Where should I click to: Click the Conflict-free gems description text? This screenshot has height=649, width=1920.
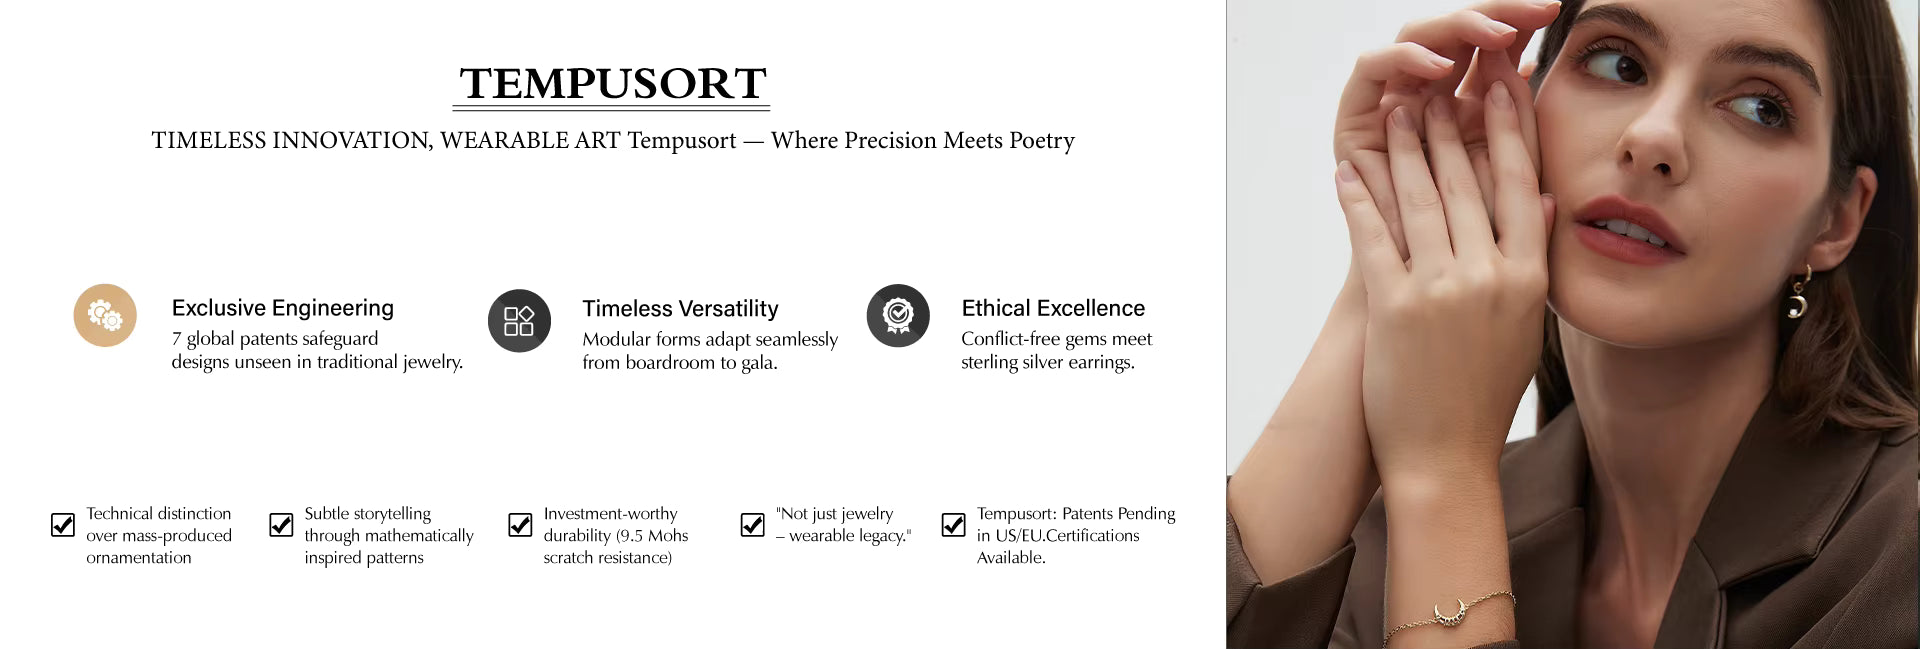tap(1056, 351)
